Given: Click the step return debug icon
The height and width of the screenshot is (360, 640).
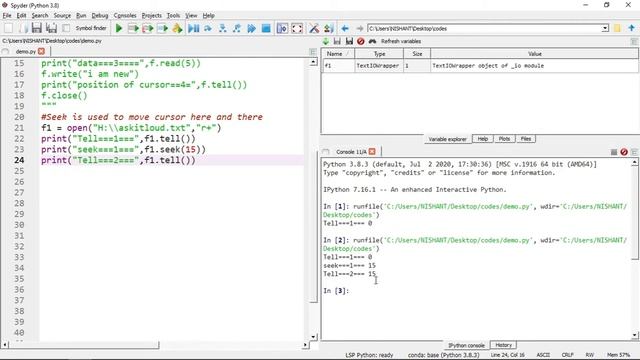Looking at the screenshot, I should pos(237,28).
